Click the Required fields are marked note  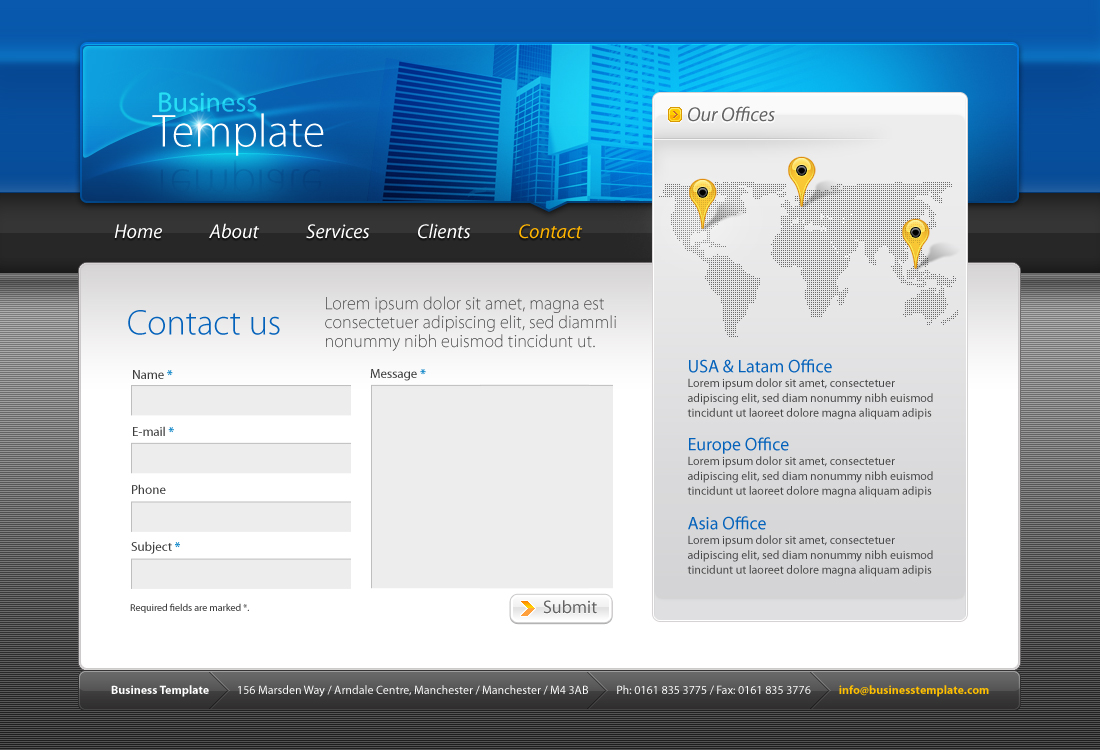click(x=189, y=608)
